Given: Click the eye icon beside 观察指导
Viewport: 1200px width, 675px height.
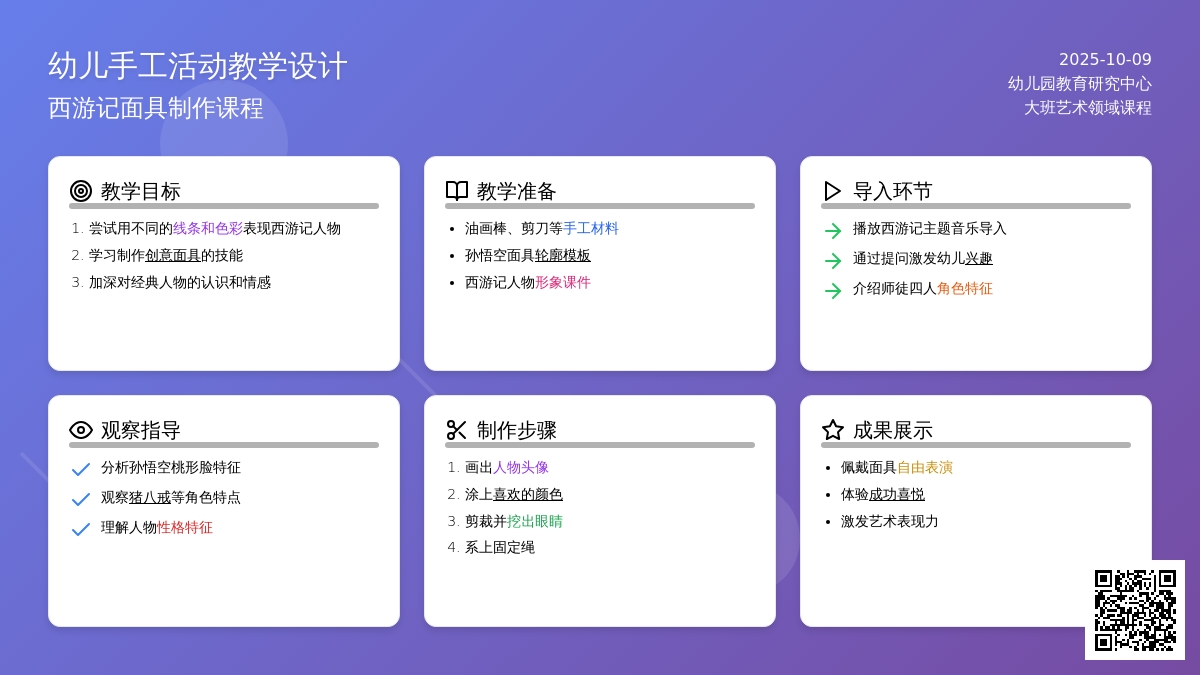Looking at the screenshot, I should [x=81, y=430].
